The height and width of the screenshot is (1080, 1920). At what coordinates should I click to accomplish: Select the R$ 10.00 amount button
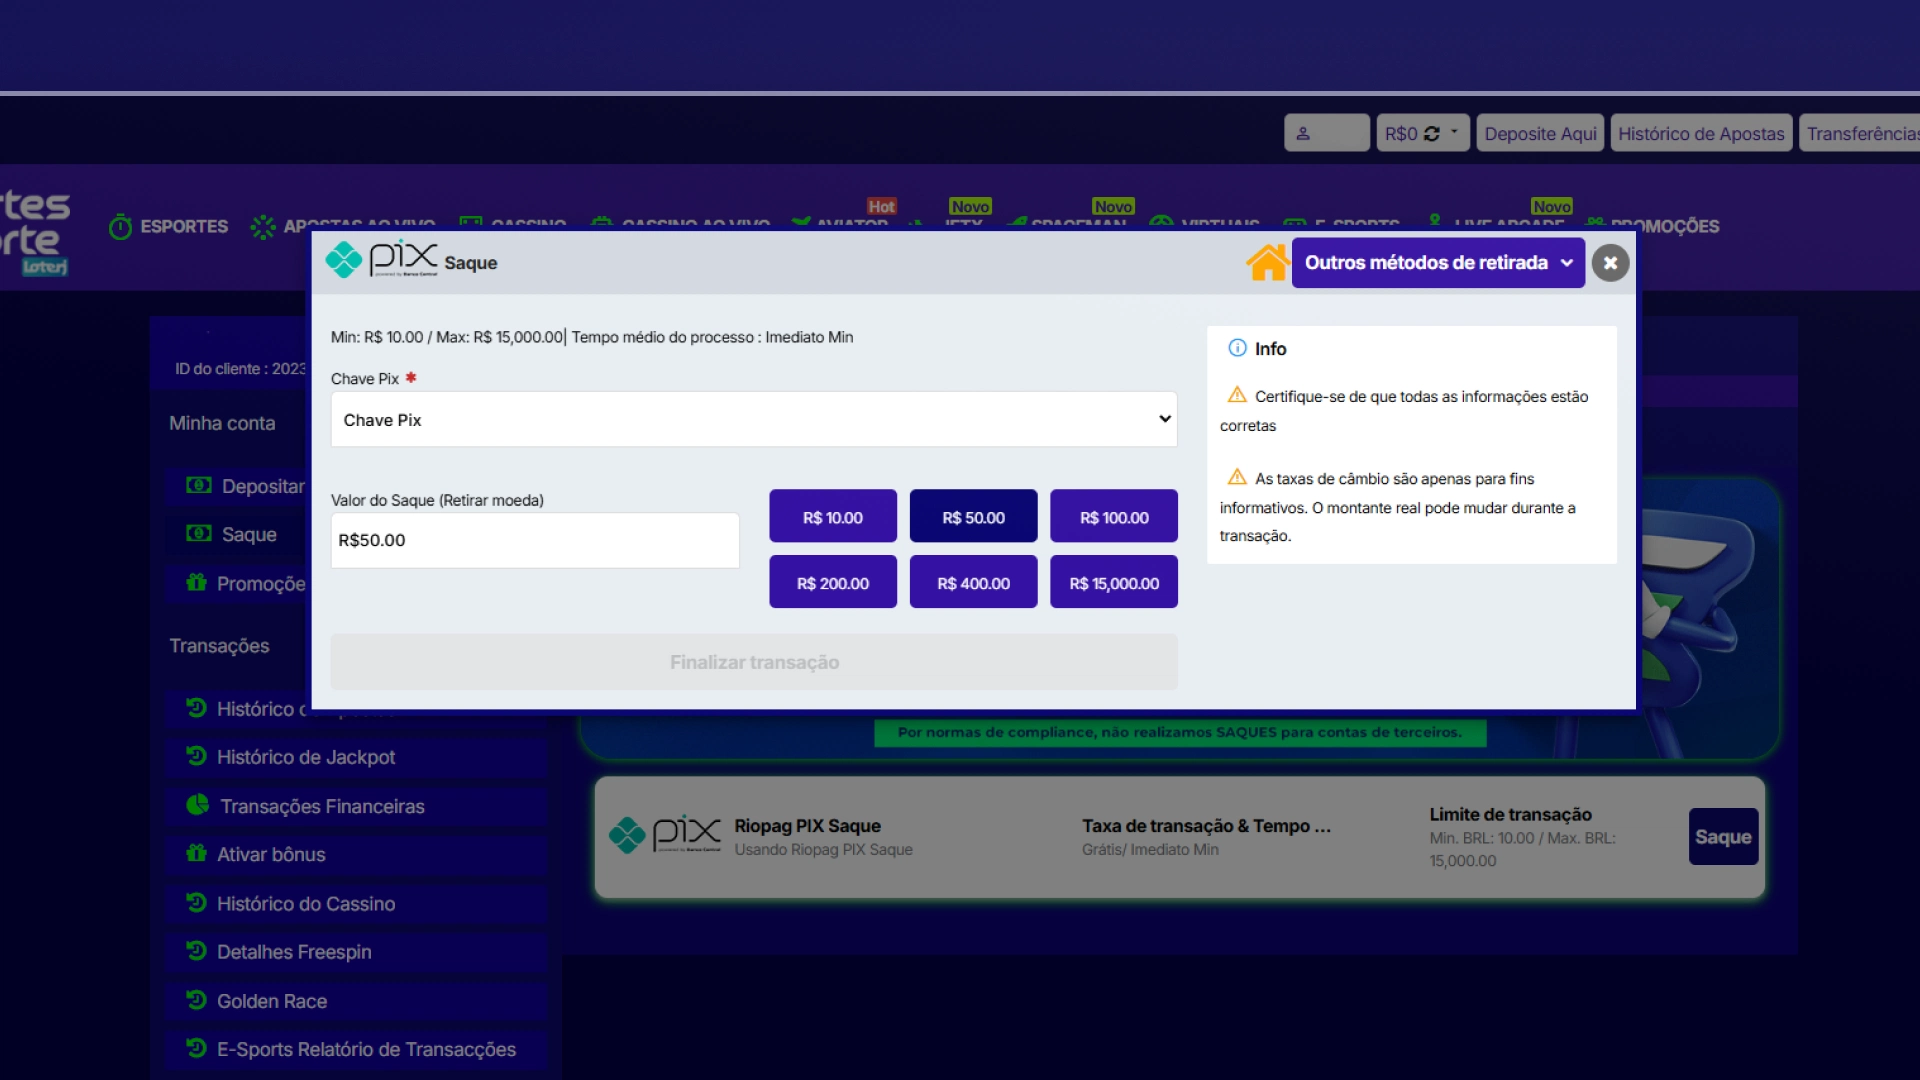coord(833,516)
